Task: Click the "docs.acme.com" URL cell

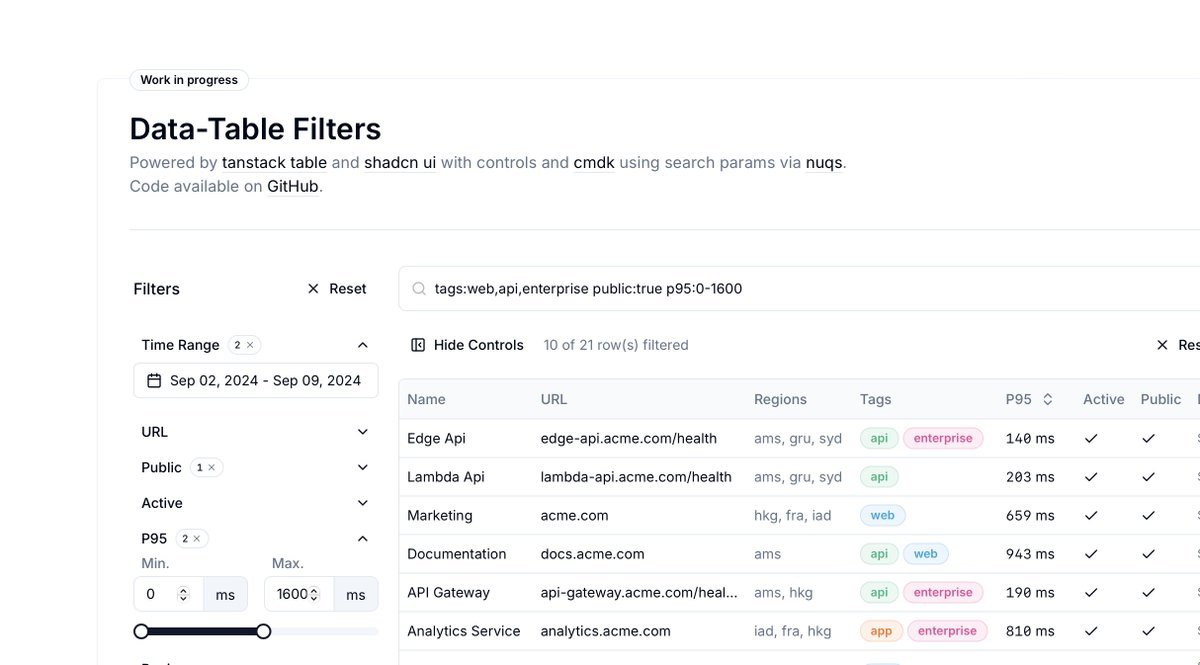Action: (x=593, y=554)
